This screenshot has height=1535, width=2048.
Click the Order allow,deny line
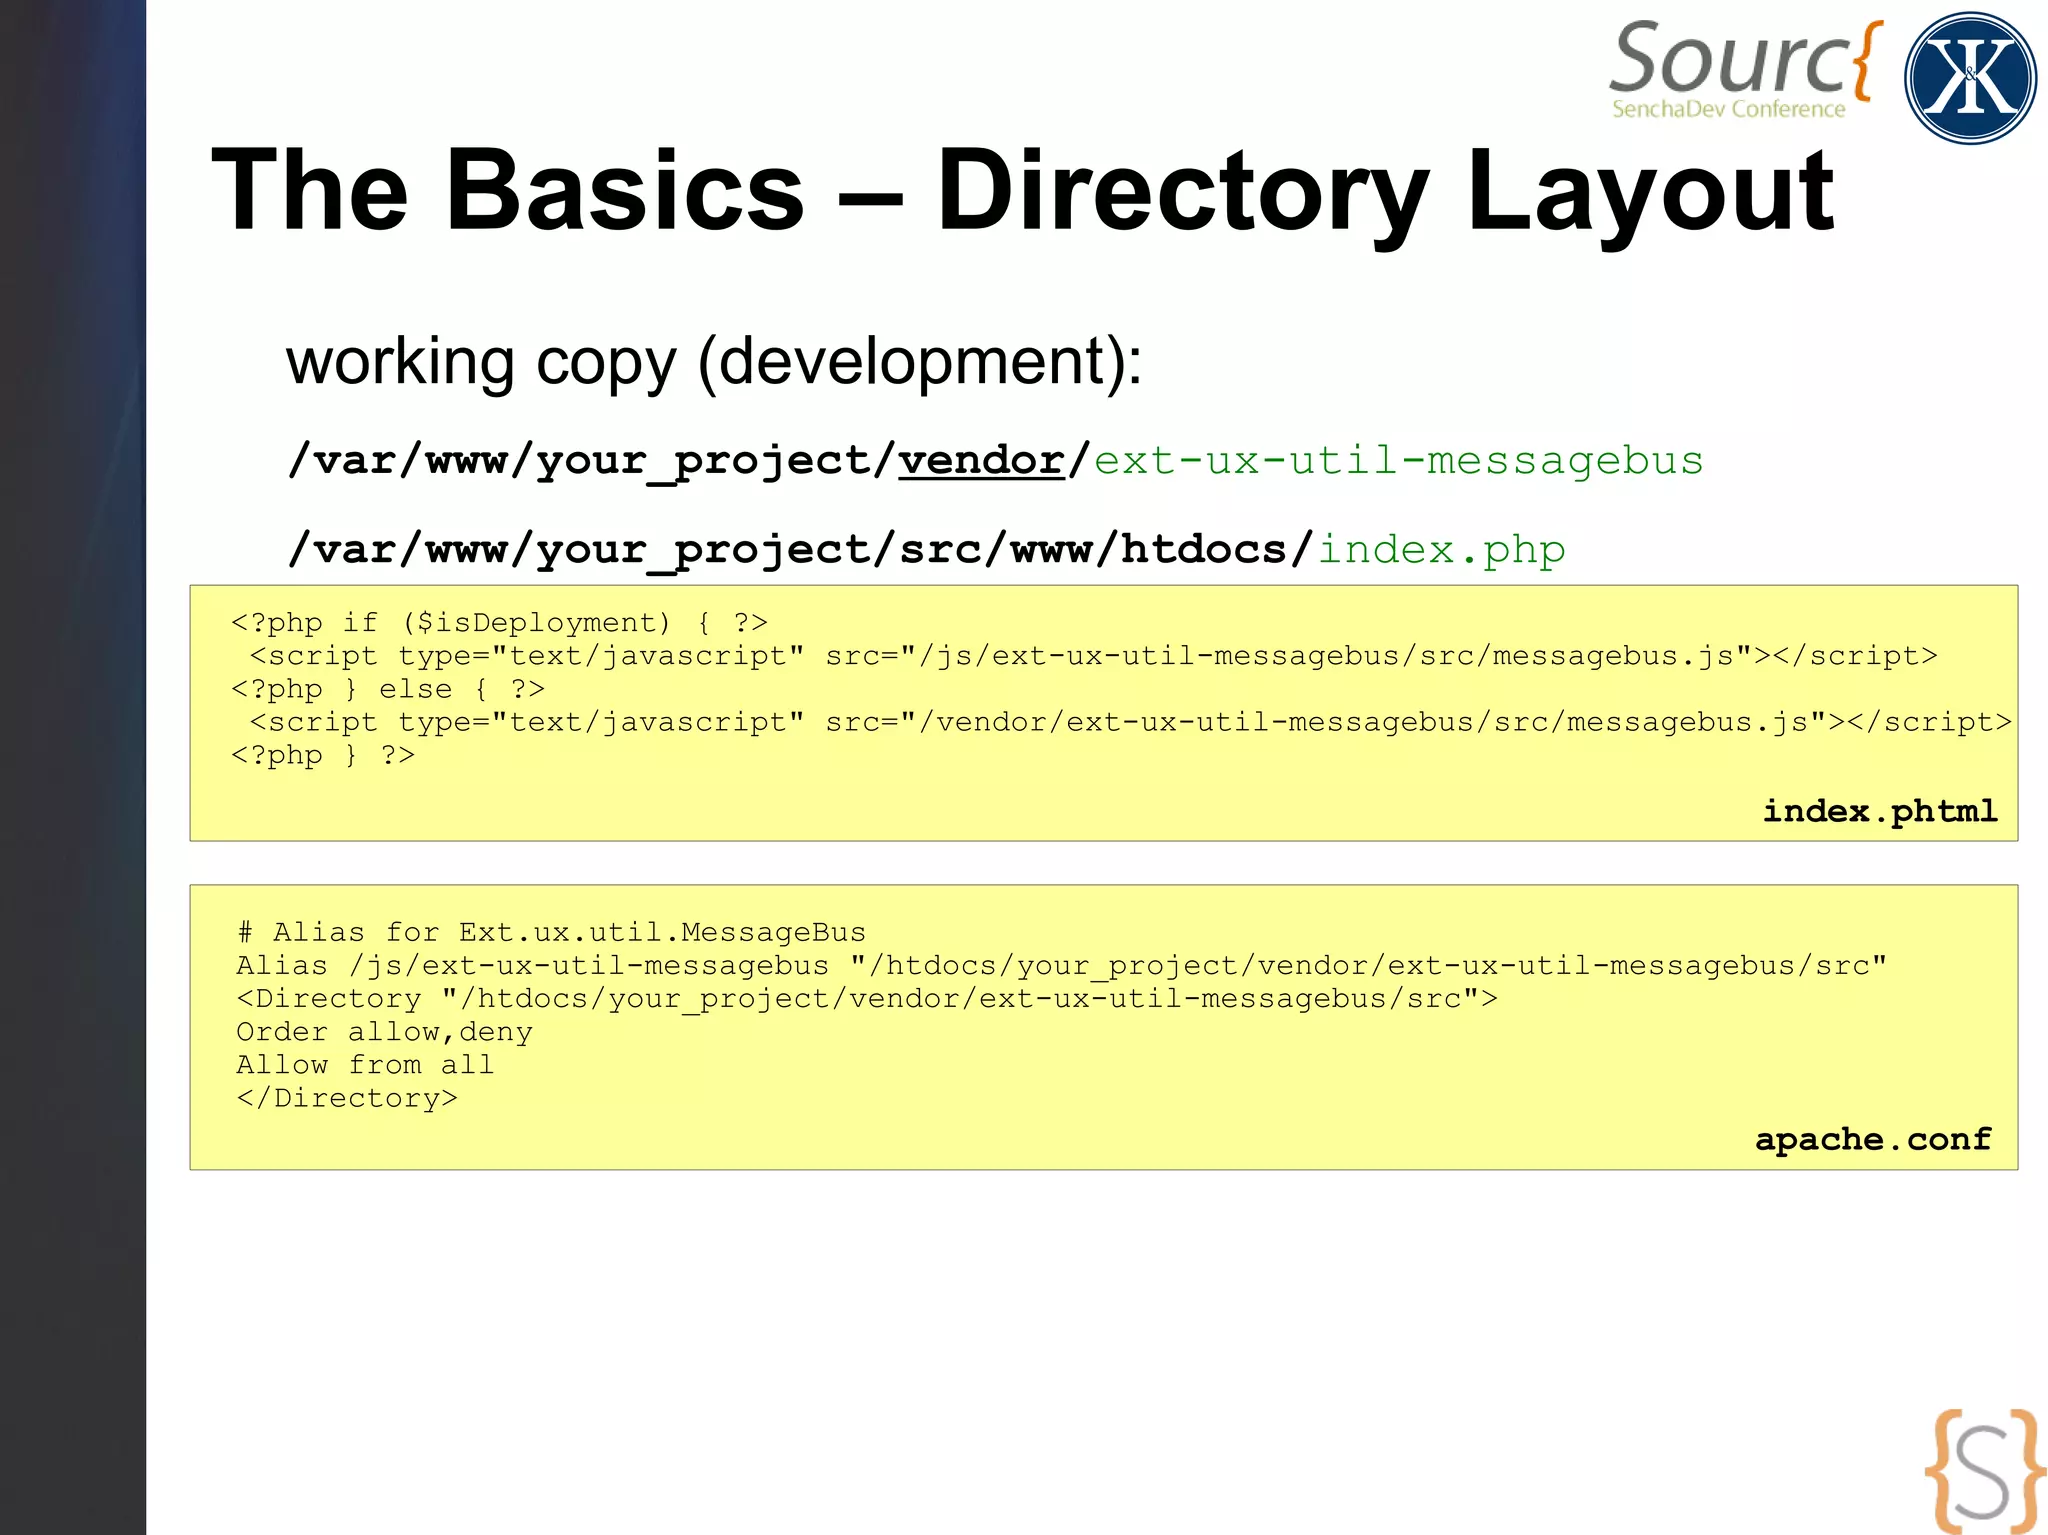[384, 1031]
